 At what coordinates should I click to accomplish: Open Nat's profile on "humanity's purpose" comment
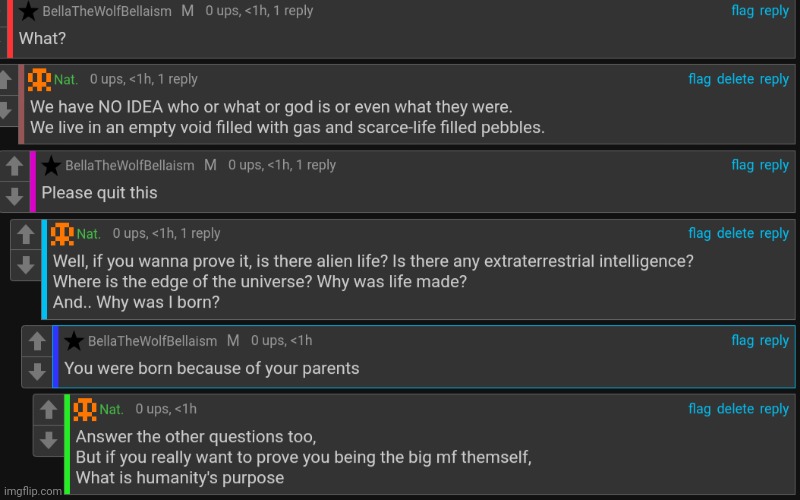pos(111,409)
